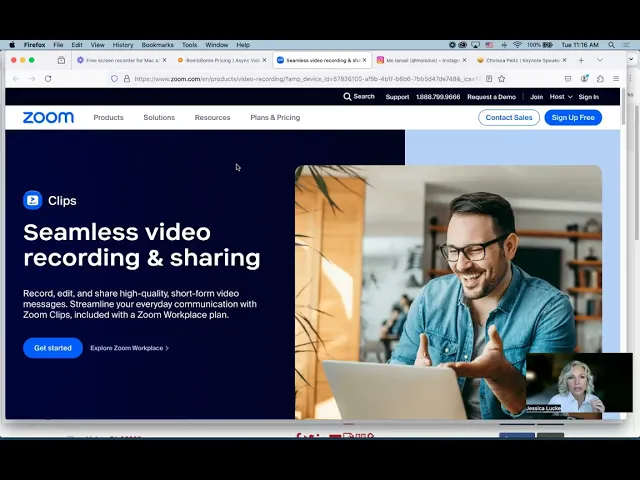Go forward to next page
640x480 pixels.
click(32, 79)
